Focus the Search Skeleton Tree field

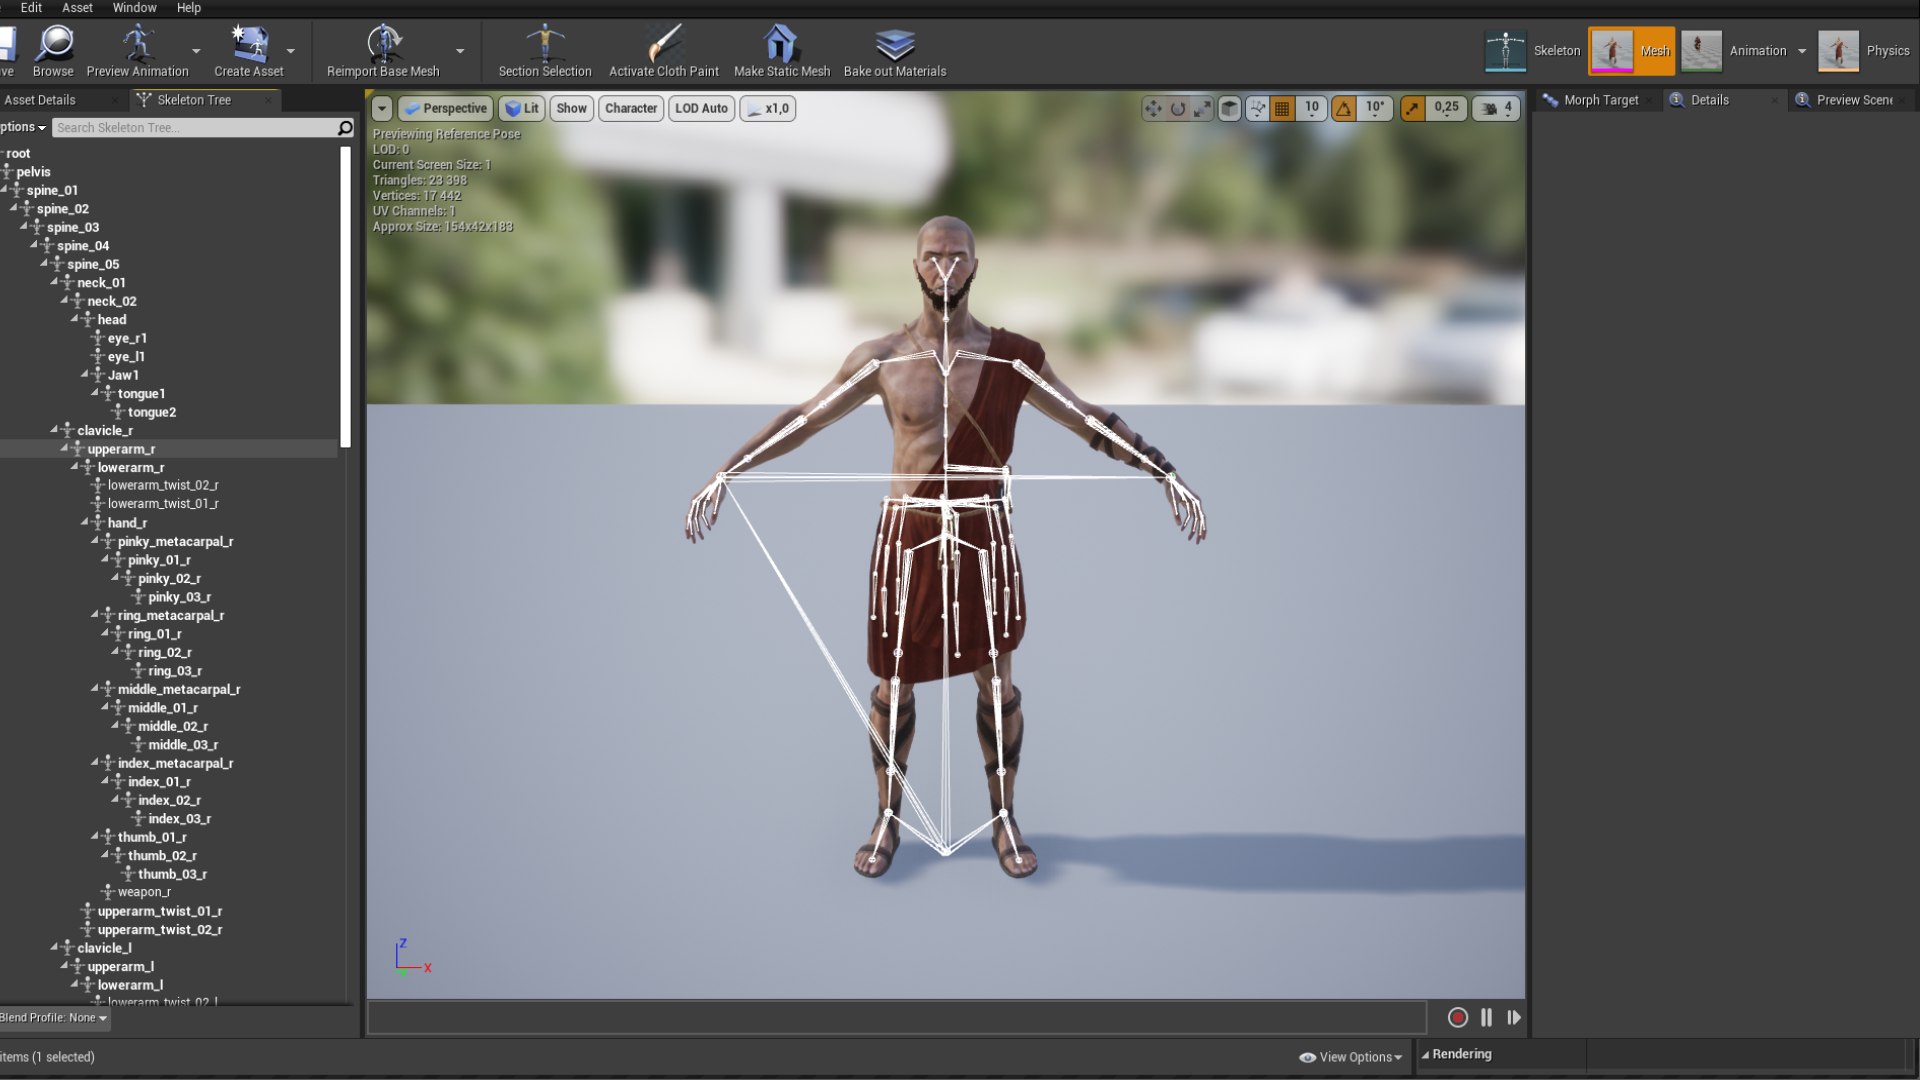tap(195, 128)
